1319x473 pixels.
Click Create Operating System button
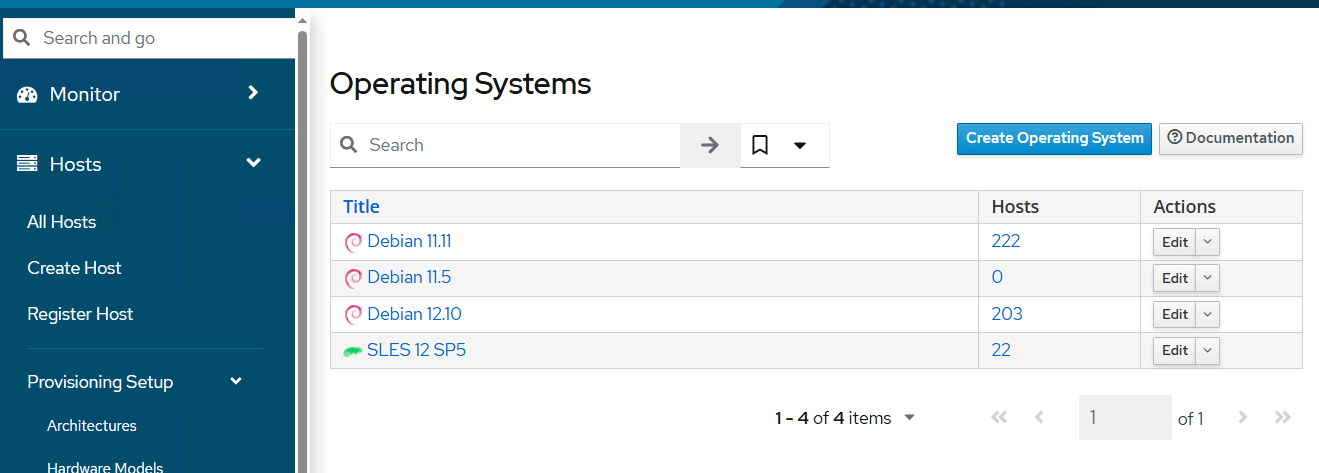pos(1055,139)
